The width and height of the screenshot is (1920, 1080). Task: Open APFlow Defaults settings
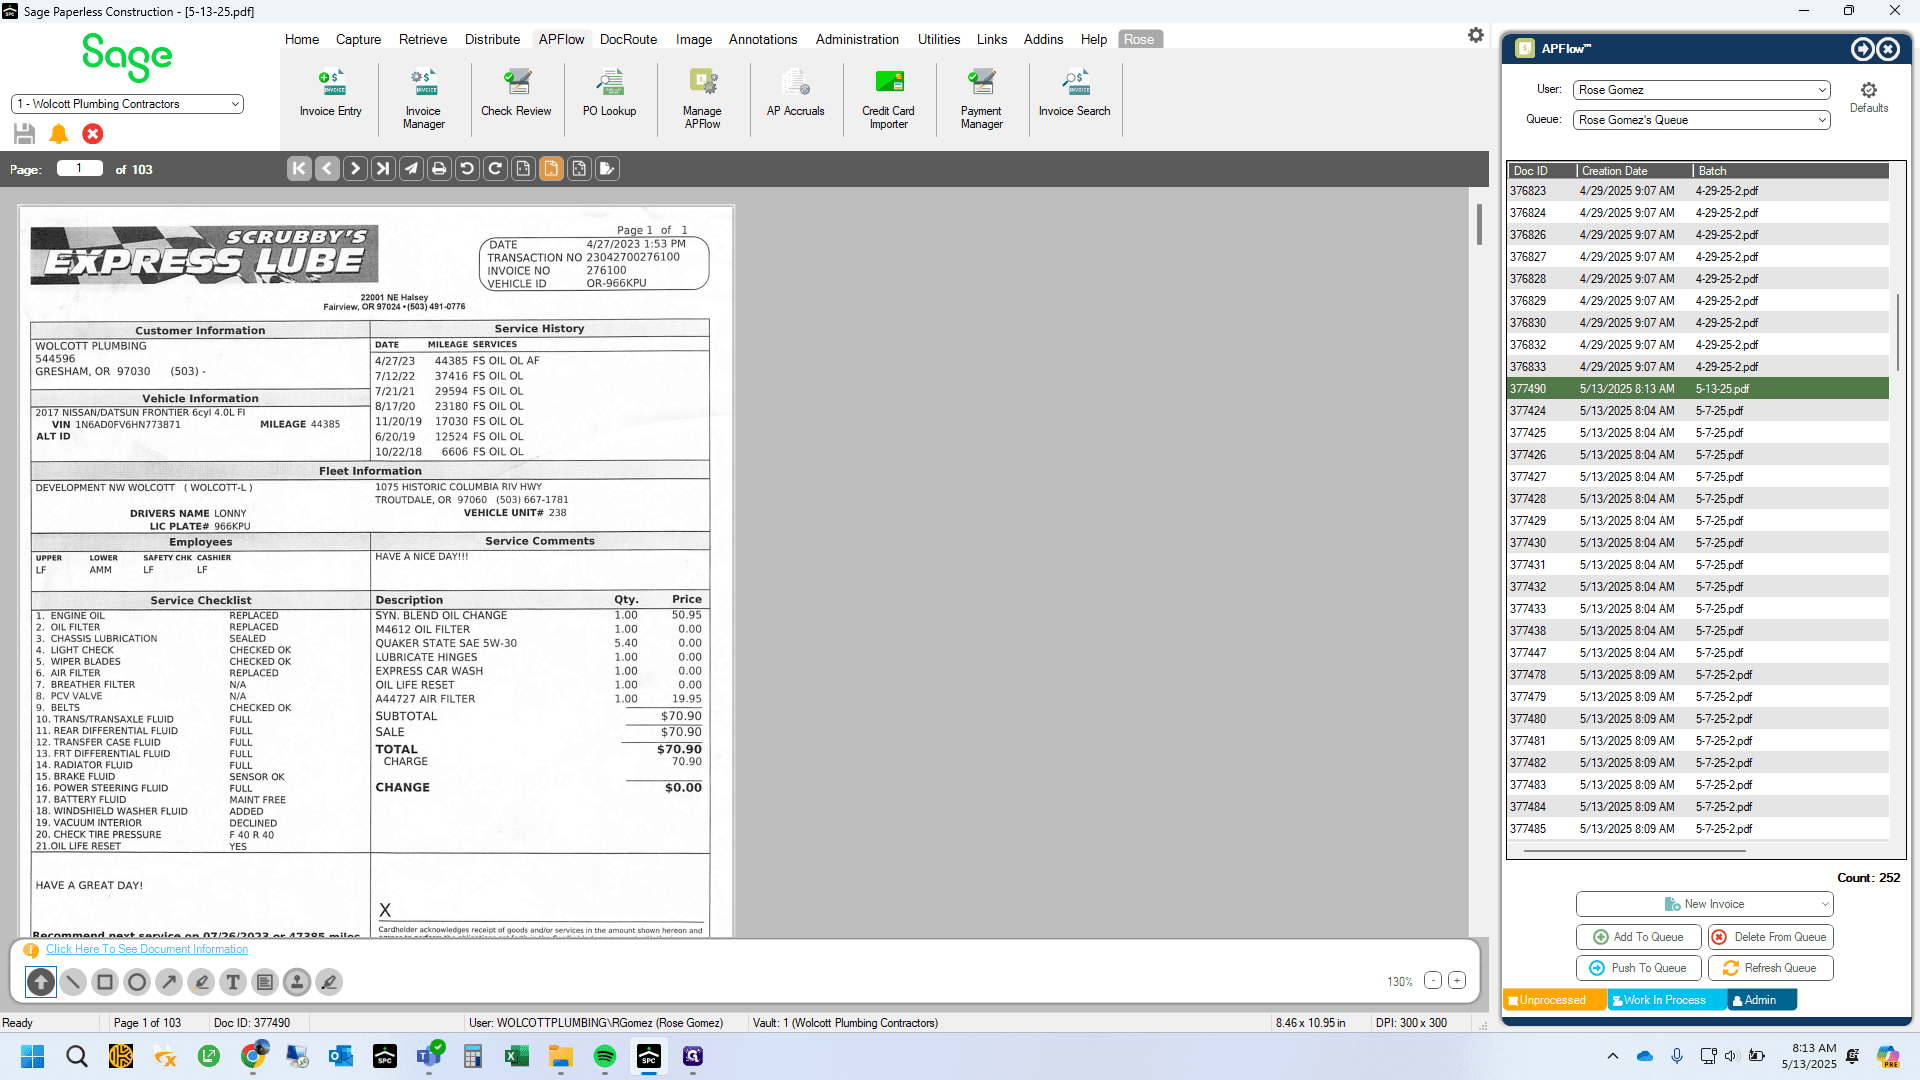point(1869,97)
